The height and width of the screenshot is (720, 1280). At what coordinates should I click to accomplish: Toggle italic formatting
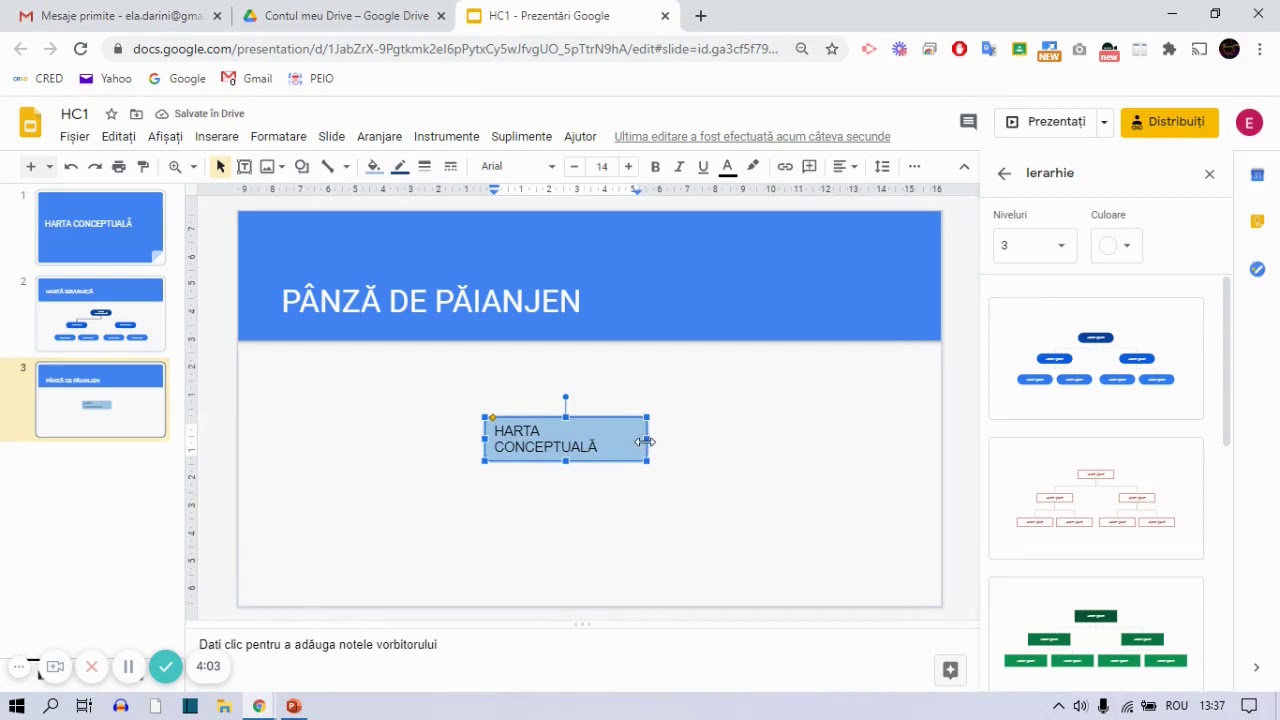pyautogui.click(x=679, y=166)
